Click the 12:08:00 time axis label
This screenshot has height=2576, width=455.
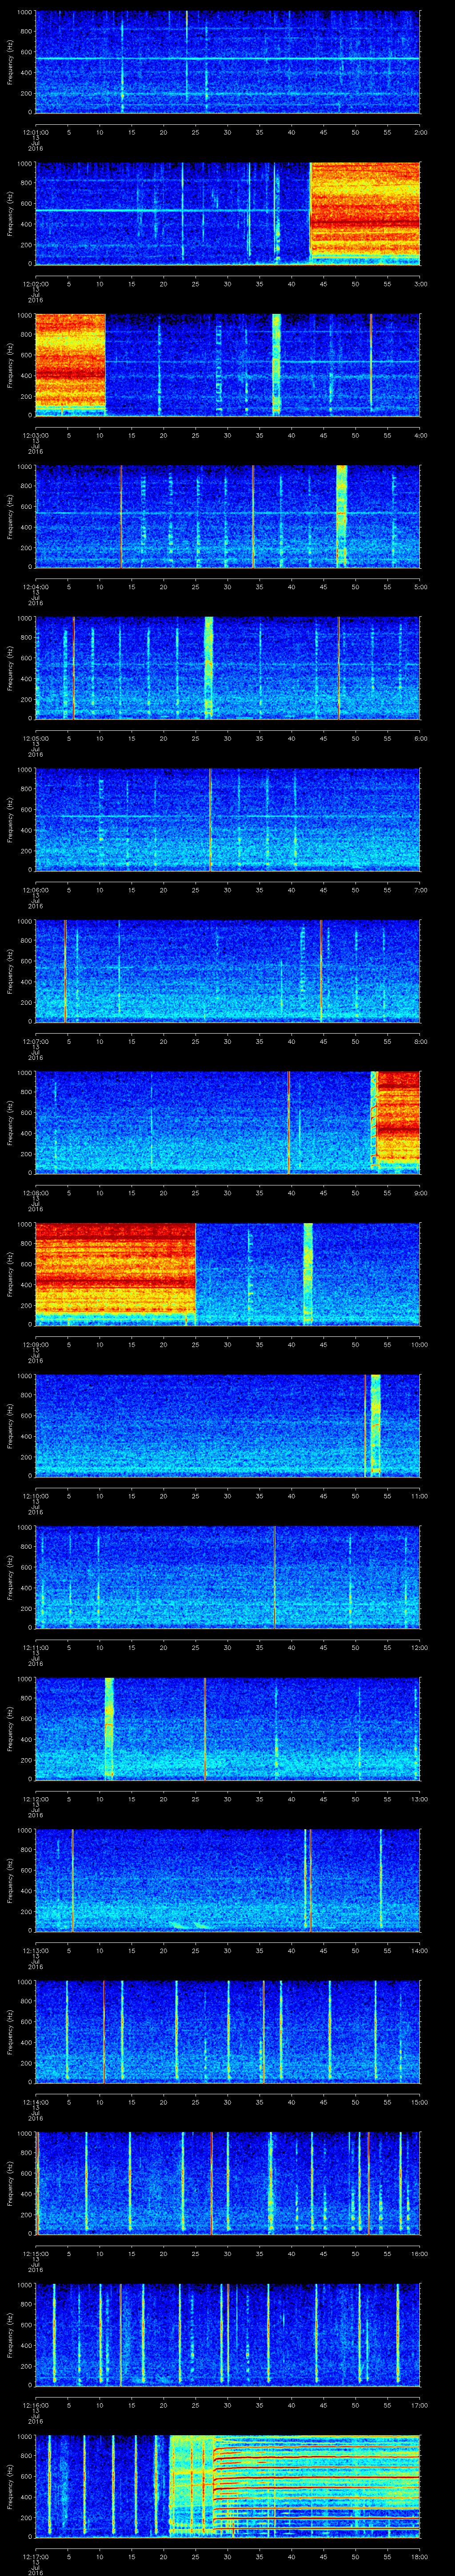click(x=35, y=1193)
